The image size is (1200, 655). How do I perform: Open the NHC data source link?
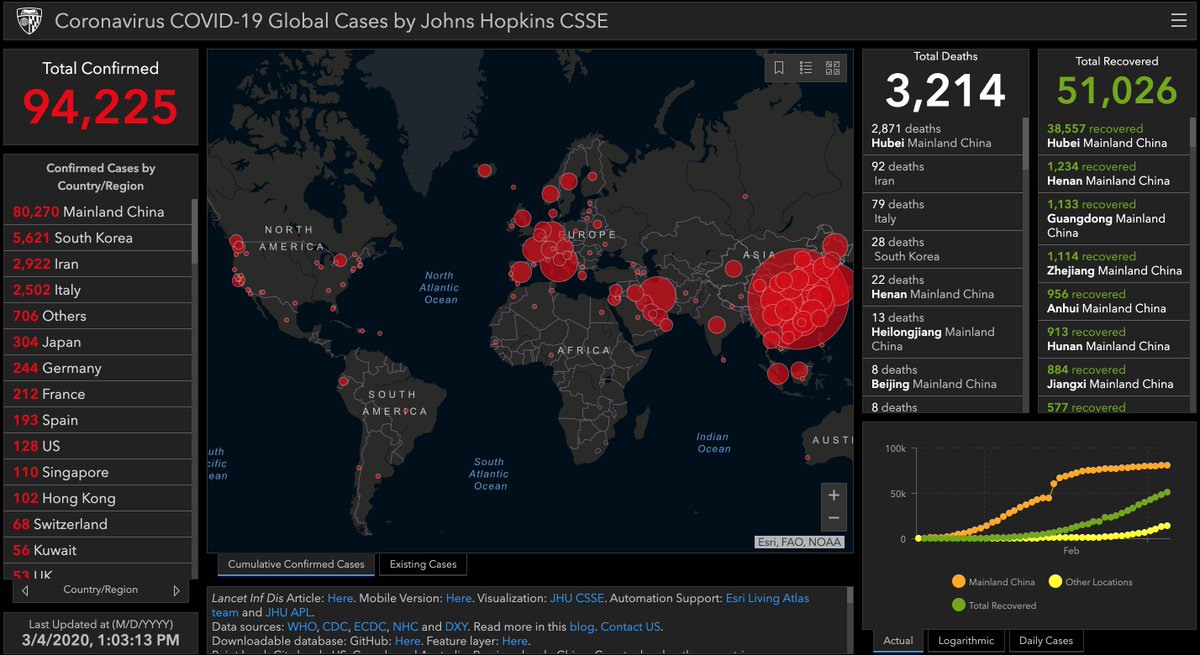pos(405,627)
